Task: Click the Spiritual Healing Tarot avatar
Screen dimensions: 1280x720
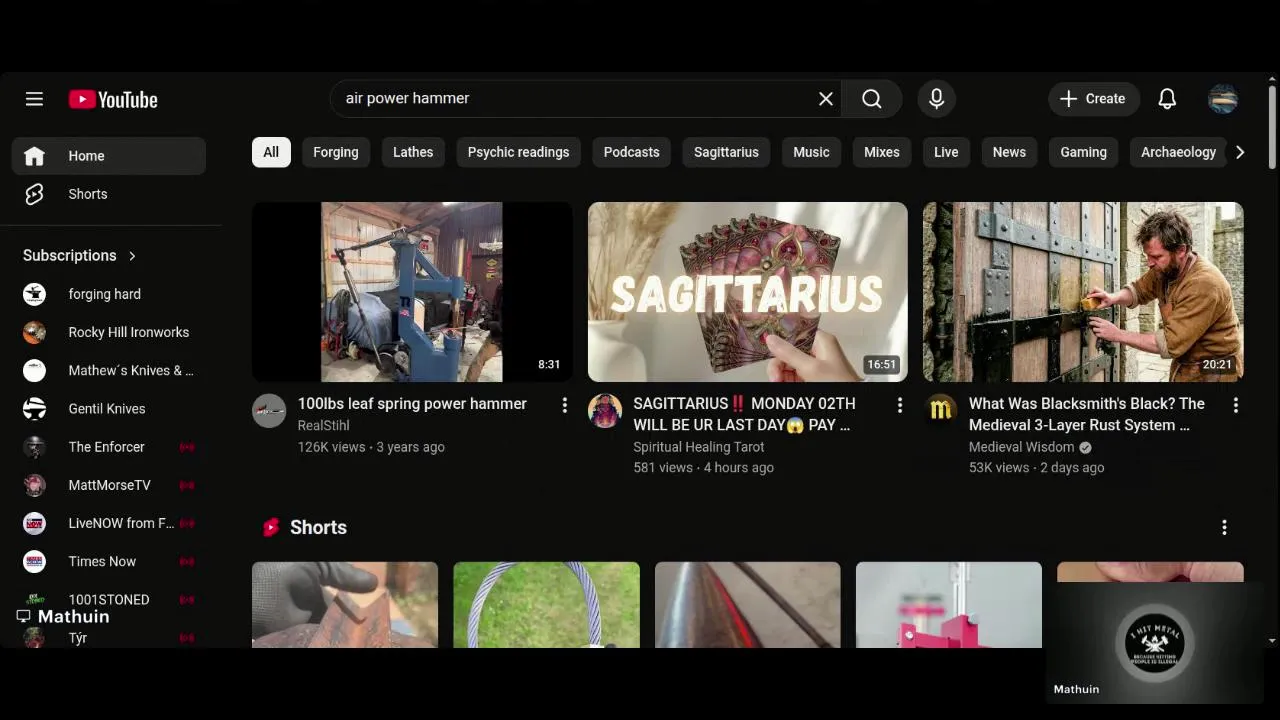Action: [605, 411]
